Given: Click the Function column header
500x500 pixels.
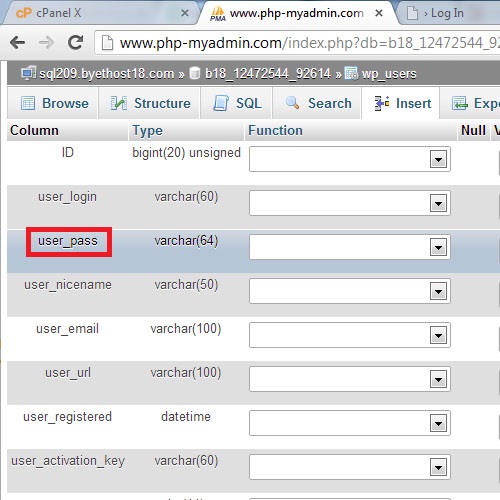Looking at the screenshot, I should pyautogui.click(x=275, y=130).
